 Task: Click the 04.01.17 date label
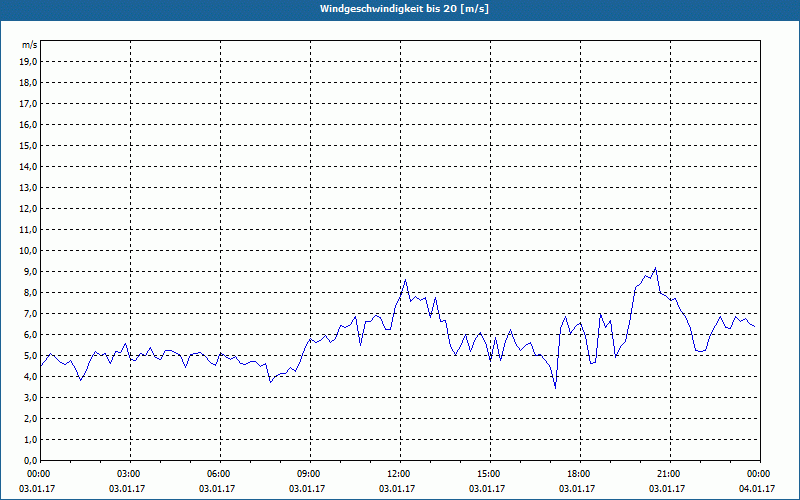click(x=757, y=489)
